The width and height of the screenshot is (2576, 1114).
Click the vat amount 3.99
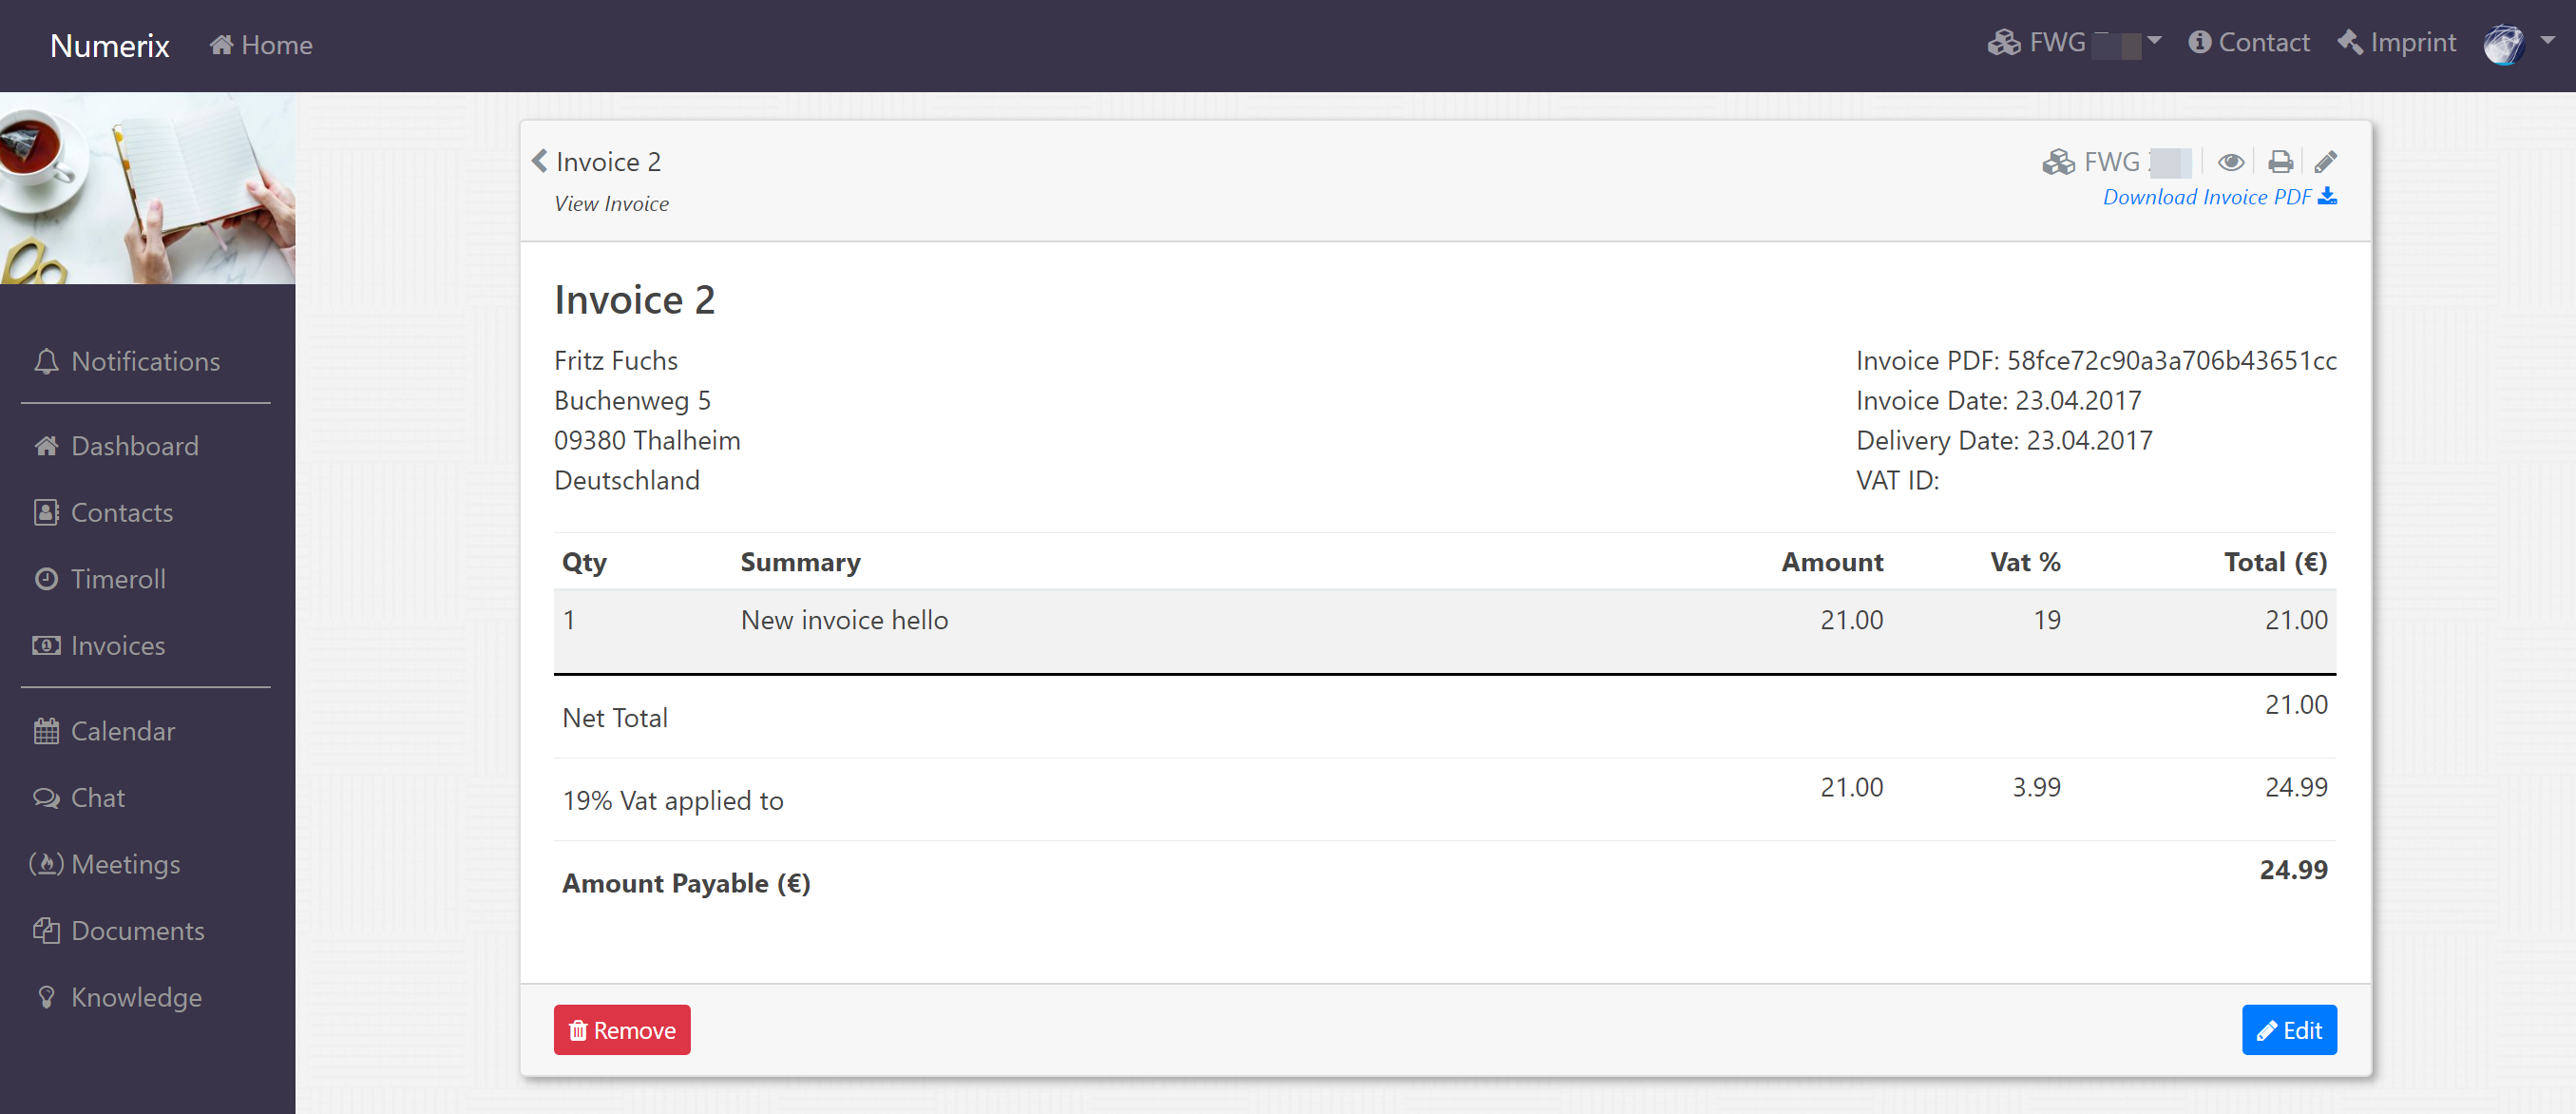(2036, 787)
